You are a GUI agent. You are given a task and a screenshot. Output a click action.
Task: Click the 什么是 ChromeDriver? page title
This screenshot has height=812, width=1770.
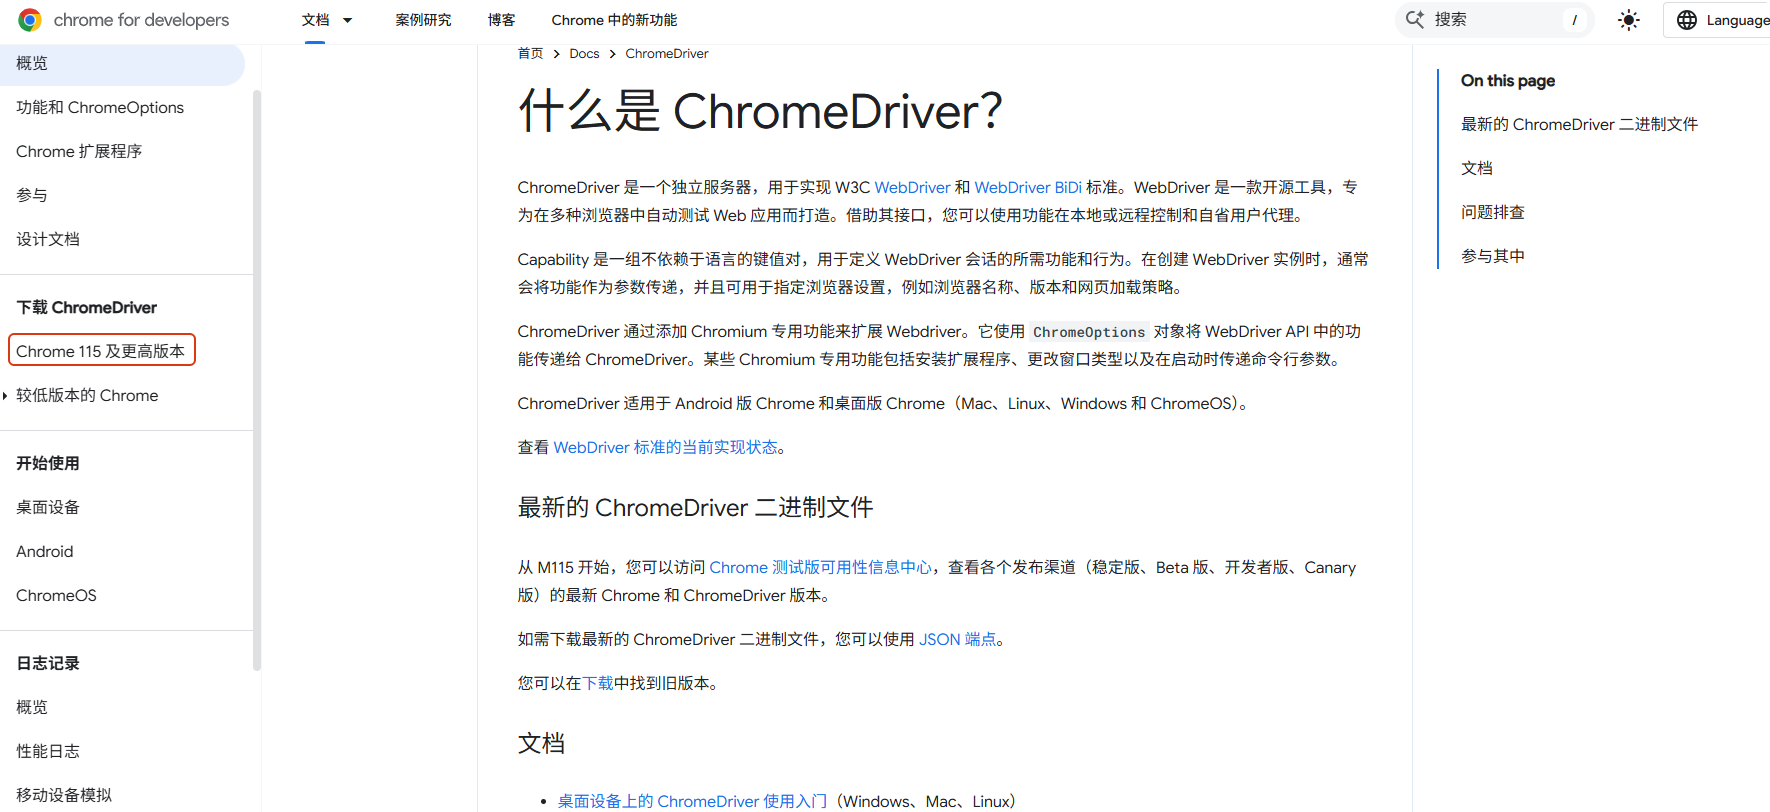(x=760, y=111)
